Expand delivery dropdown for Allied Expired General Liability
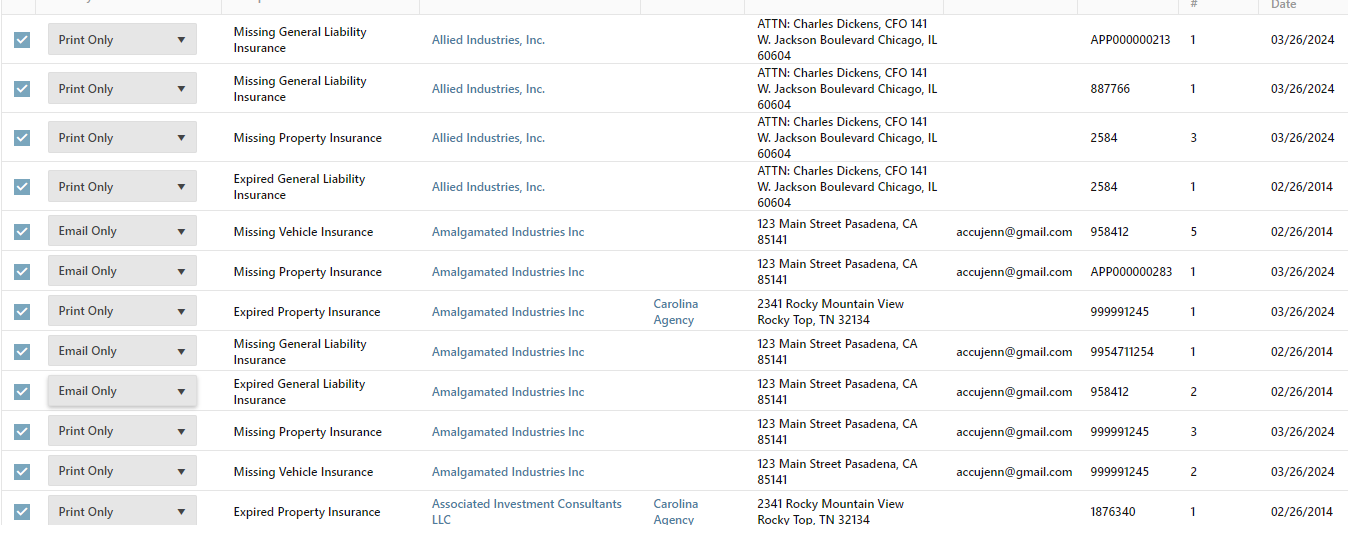Screen dimensions: 1348x535 click(122, 187)
